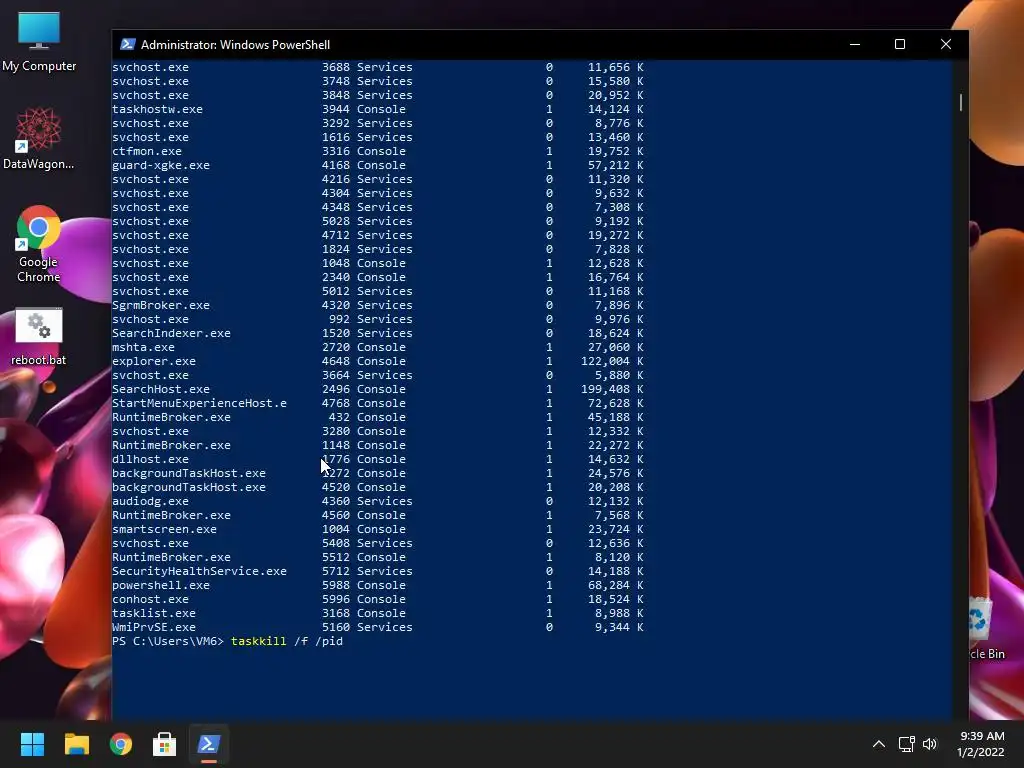Click PID 5160 of WmiPrvSE.exe
1024x768 pixels.
click(x=336, y=628)
